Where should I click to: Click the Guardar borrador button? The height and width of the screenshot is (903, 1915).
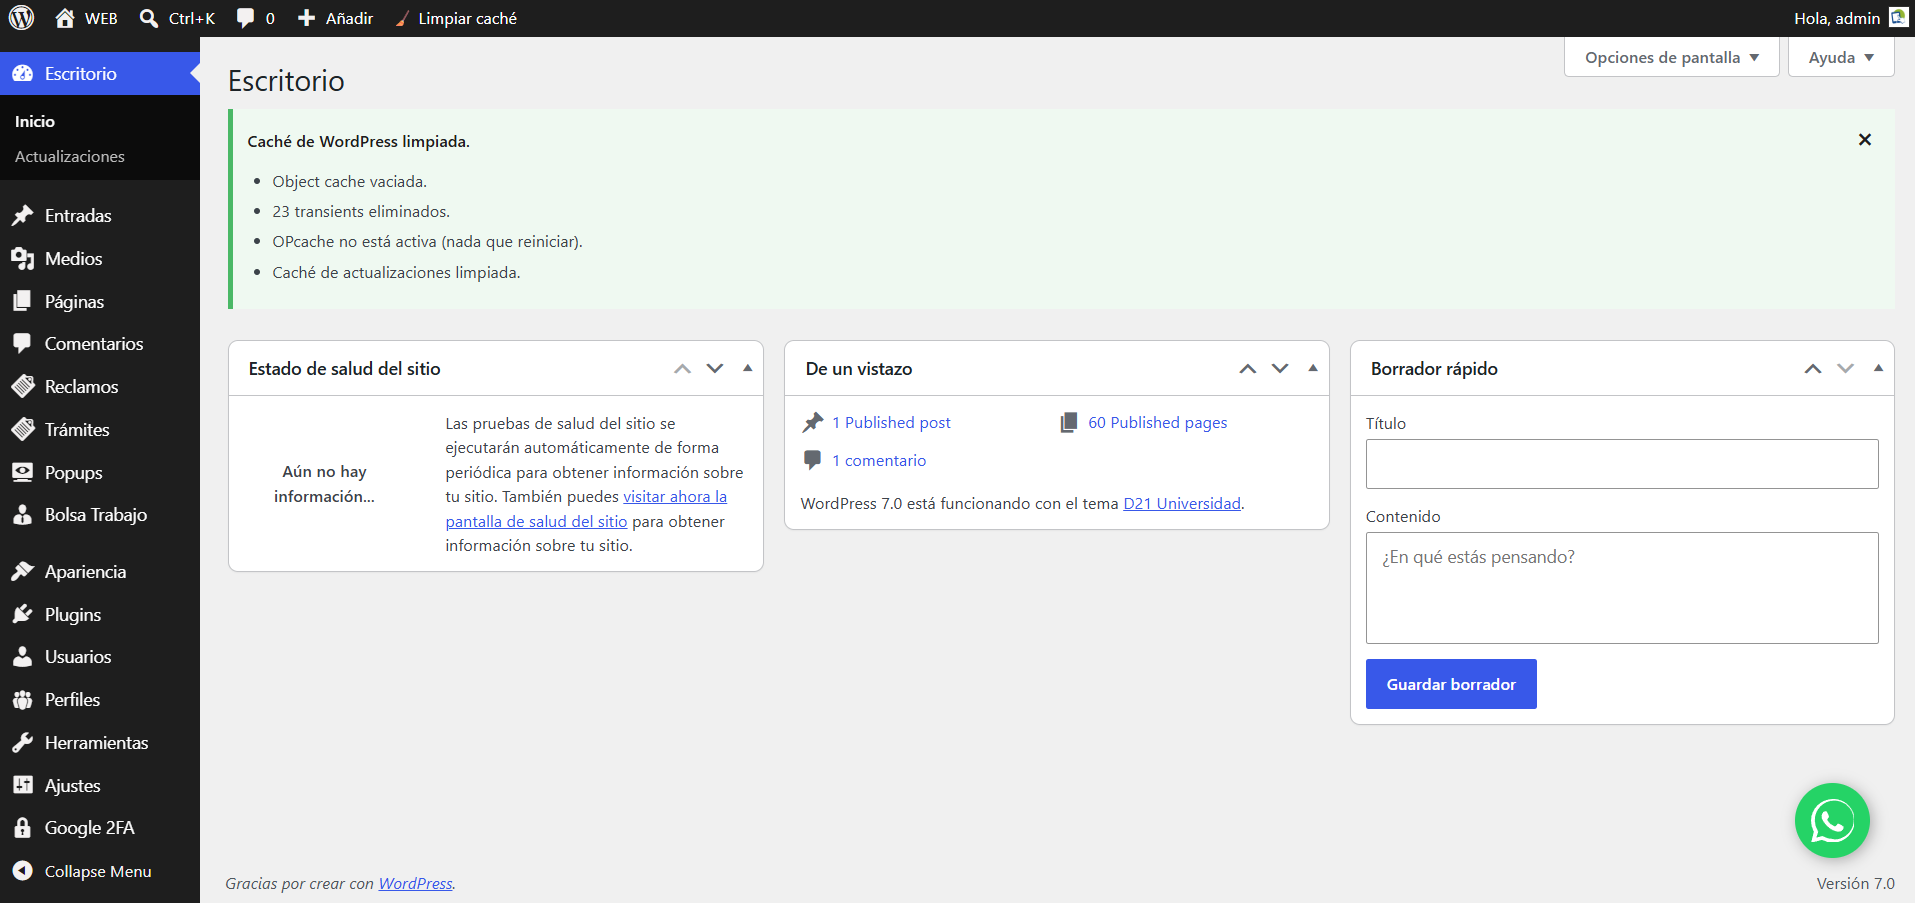click(1451, 684)
